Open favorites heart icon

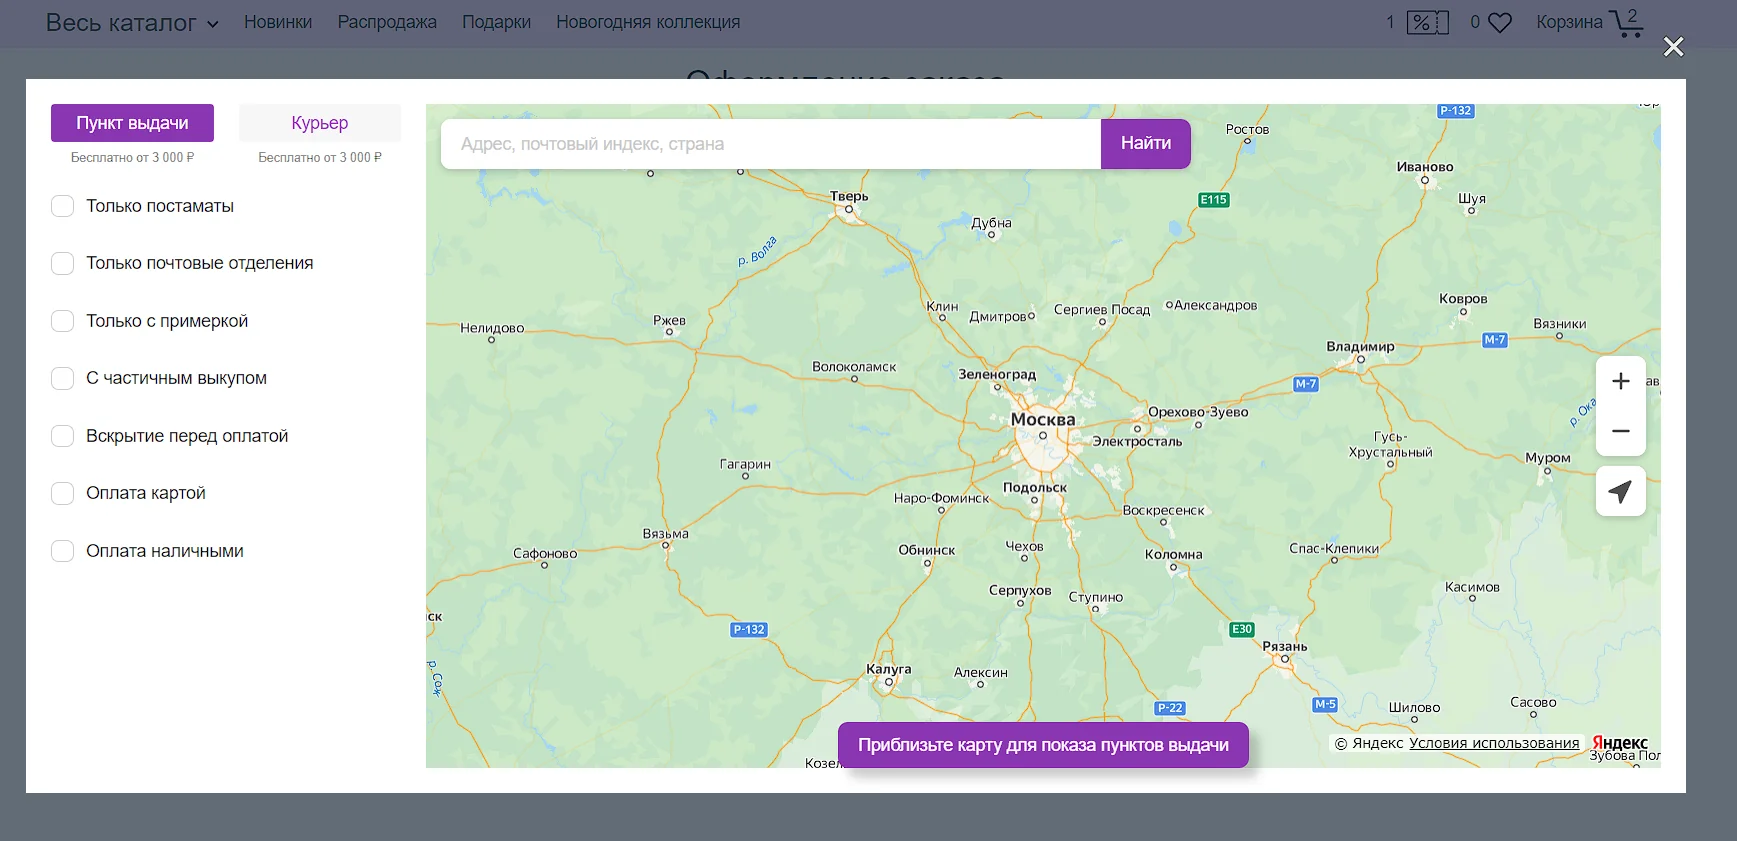pos(1499,22)
